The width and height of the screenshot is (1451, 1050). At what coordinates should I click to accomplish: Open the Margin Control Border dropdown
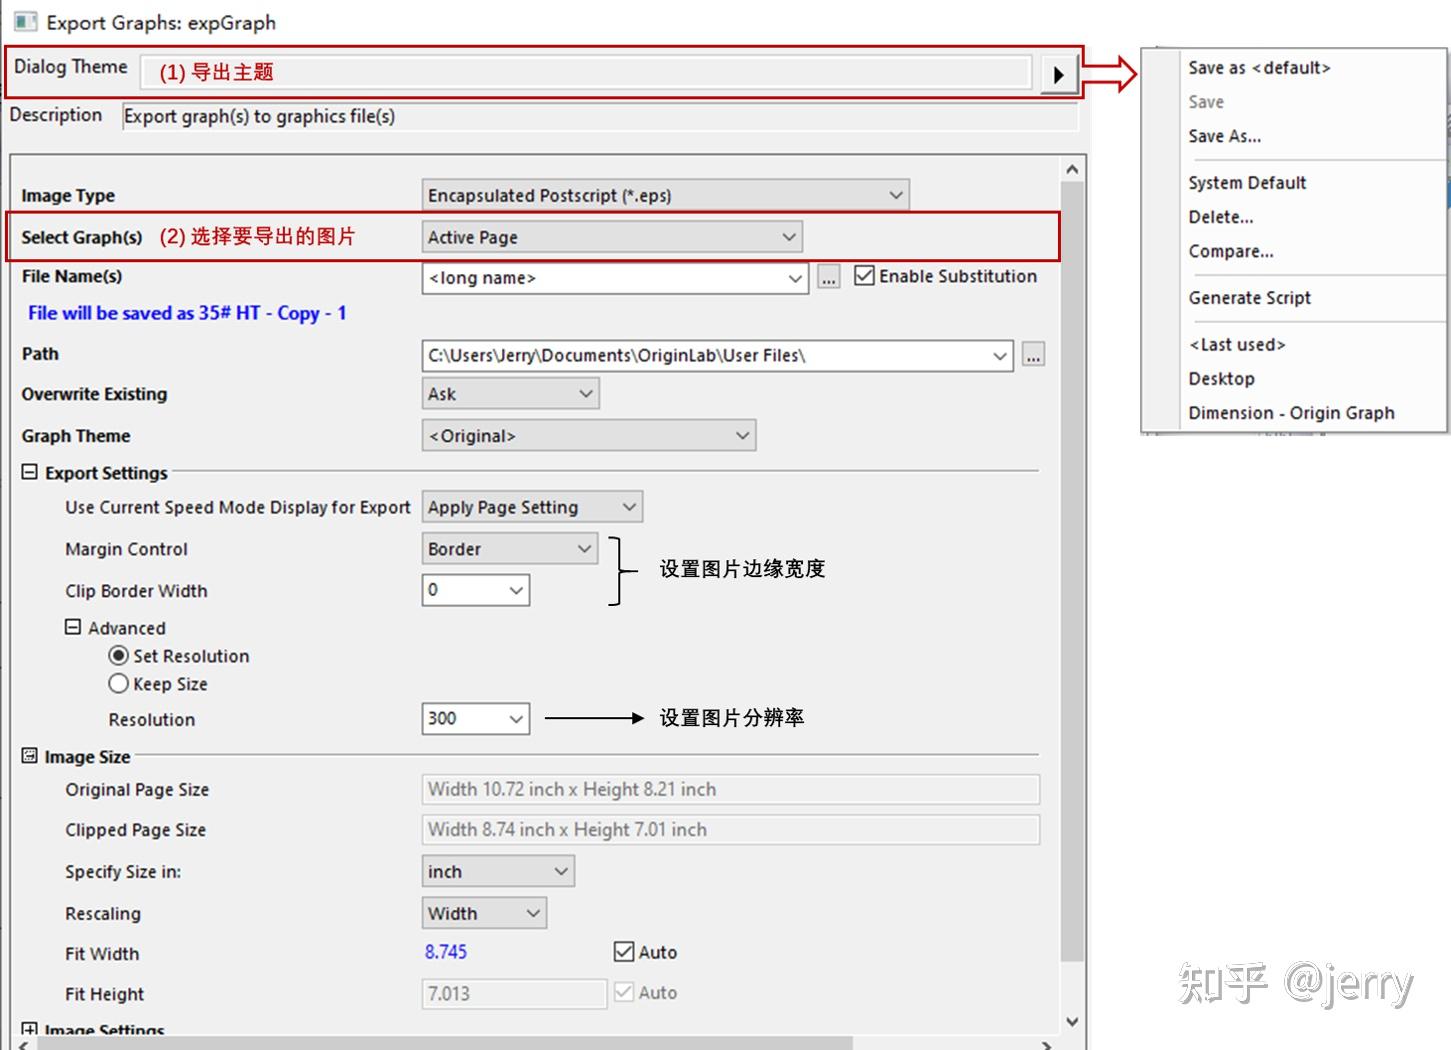tap(510, 549)
